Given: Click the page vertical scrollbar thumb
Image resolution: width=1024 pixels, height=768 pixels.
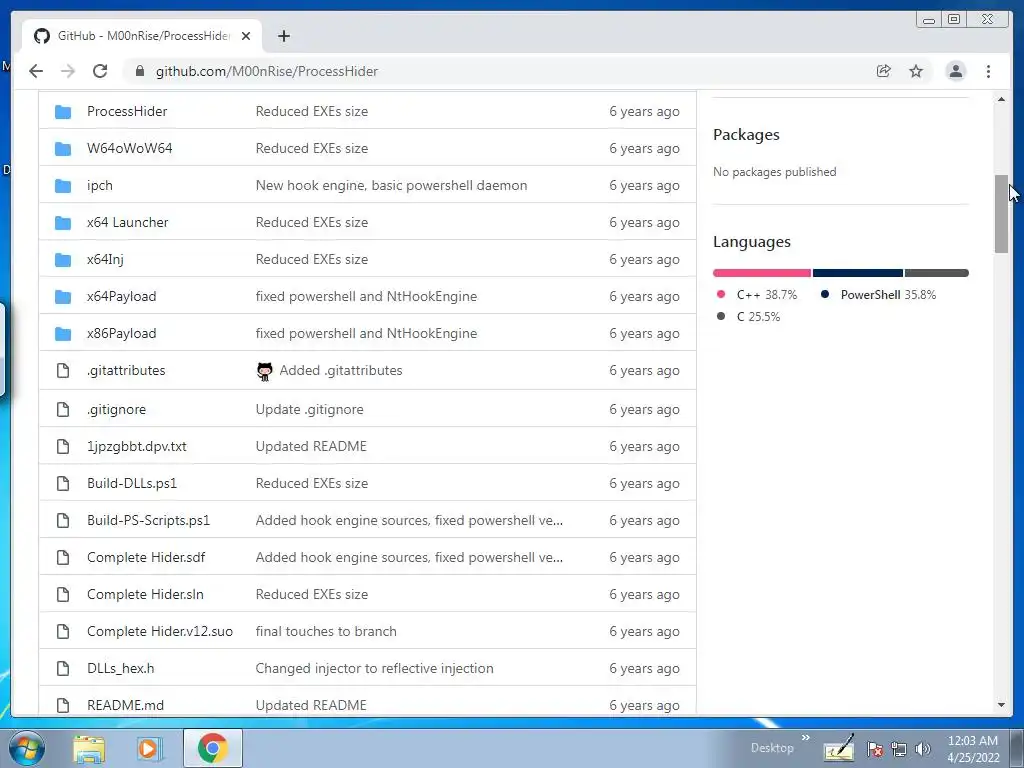Looking at the screenshot, I should 1001,214.
